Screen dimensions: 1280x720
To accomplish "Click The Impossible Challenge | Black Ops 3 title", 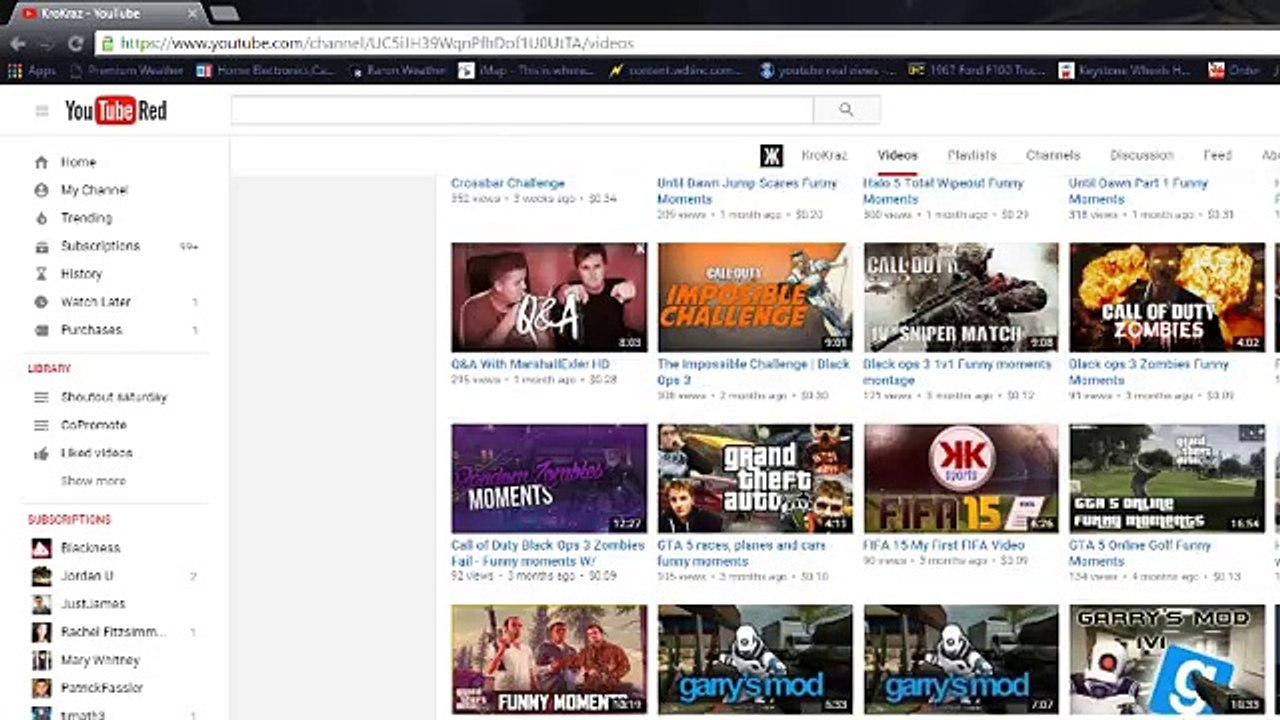I will pos(753,372).
